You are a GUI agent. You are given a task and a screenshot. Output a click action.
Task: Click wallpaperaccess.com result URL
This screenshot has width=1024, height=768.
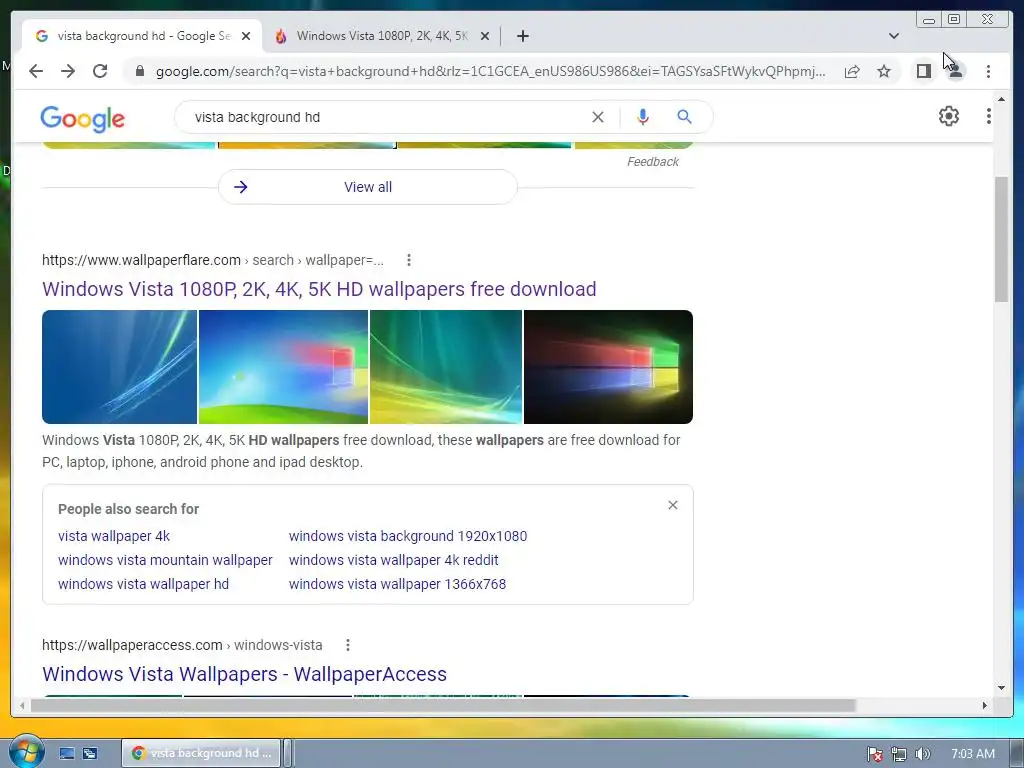(182, 645)
